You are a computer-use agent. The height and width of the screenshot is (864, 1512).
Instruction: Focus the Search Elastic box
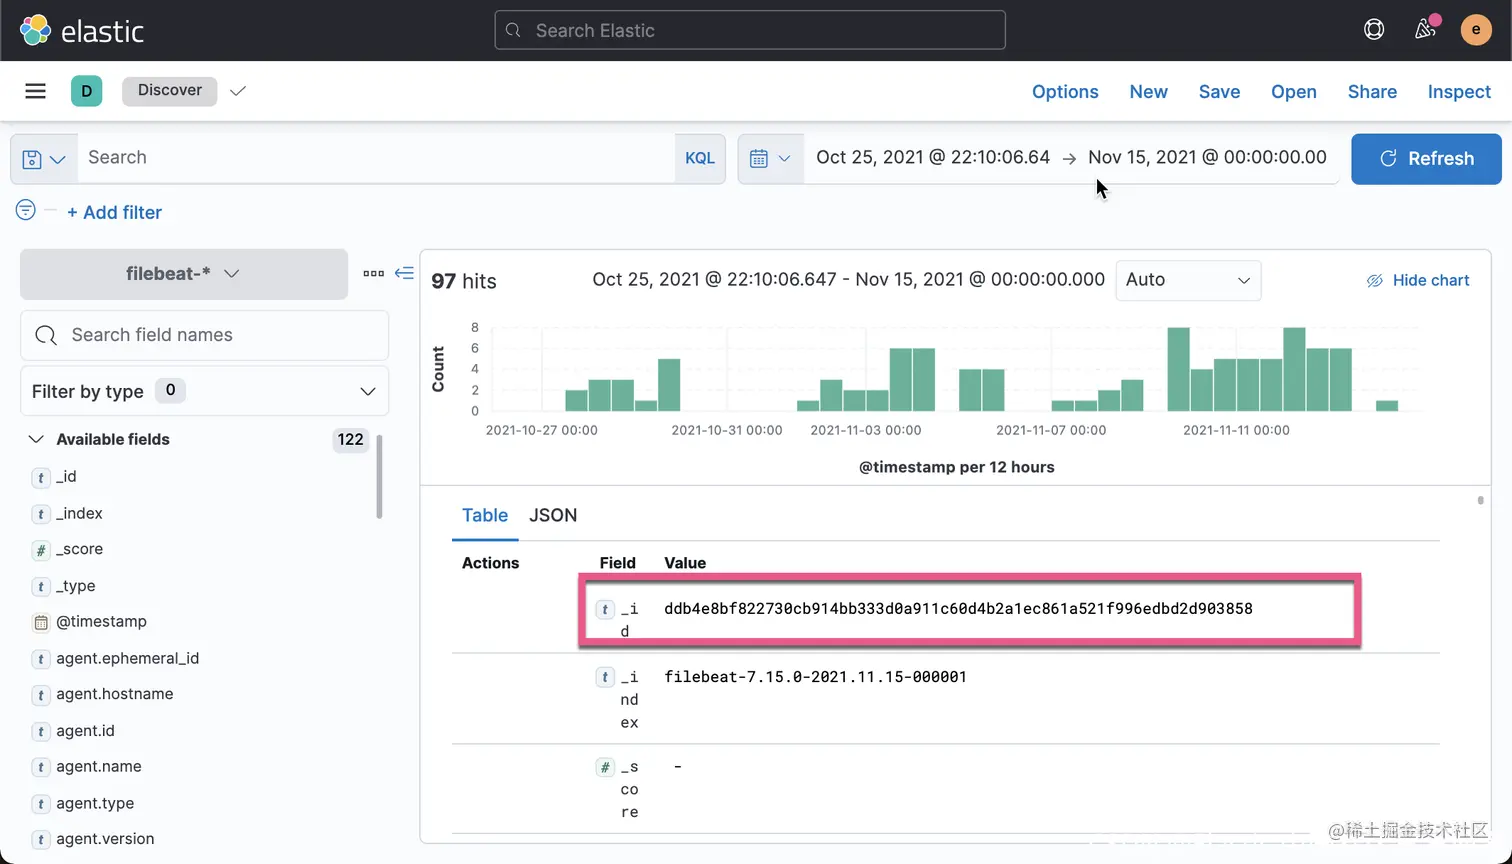pos(750,30)
